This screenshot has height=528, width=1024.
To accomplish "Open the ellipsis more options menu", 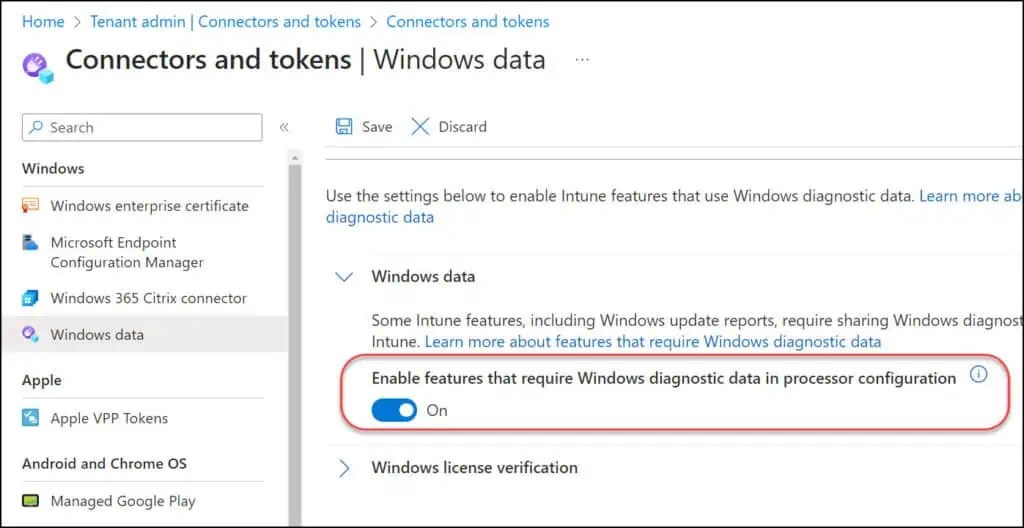I will coord(582,60).
